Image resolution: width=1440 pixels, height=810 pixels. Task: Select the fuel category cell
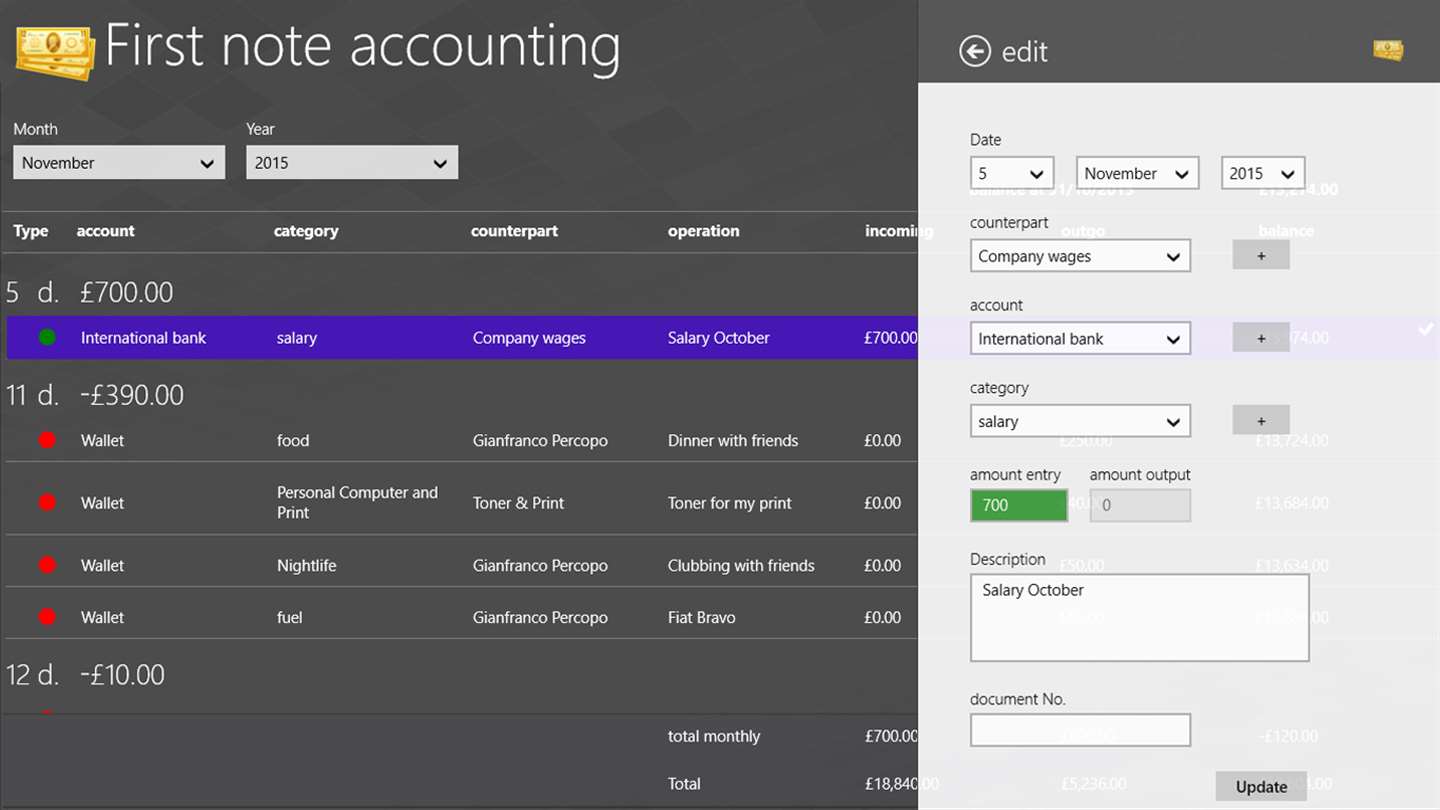tap(290, 617)
